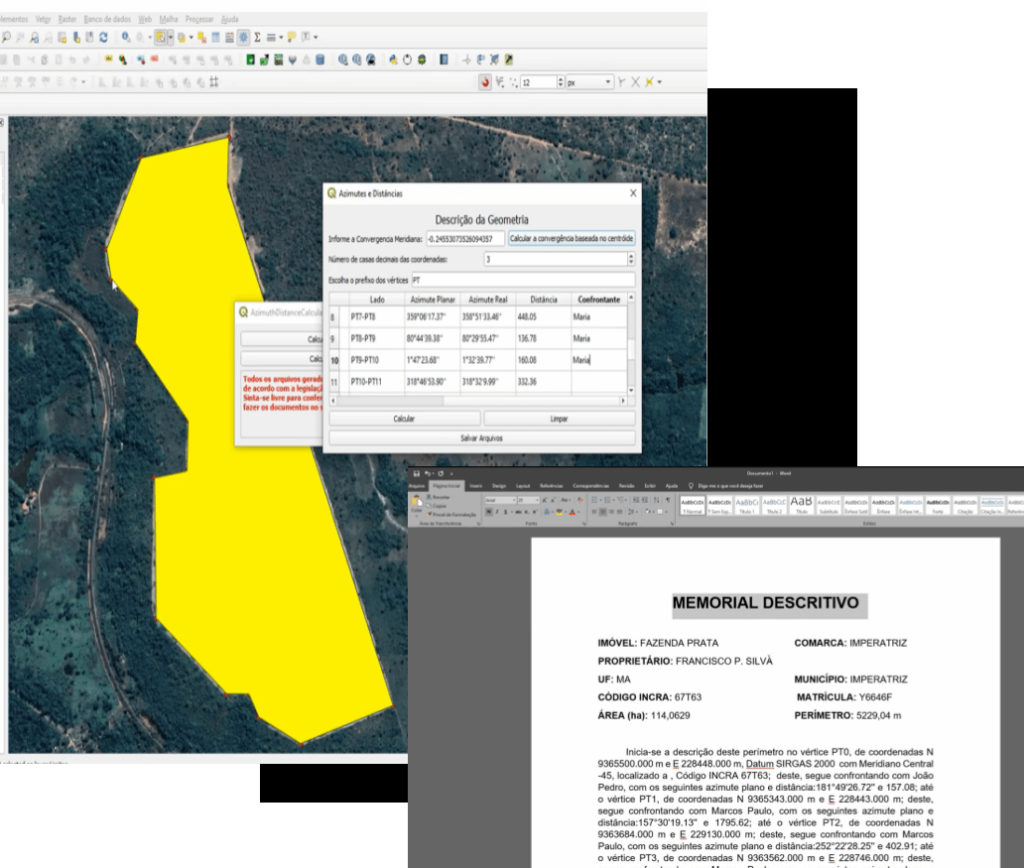Switch to the Layout tab in Word

click(x=523, y=485)
